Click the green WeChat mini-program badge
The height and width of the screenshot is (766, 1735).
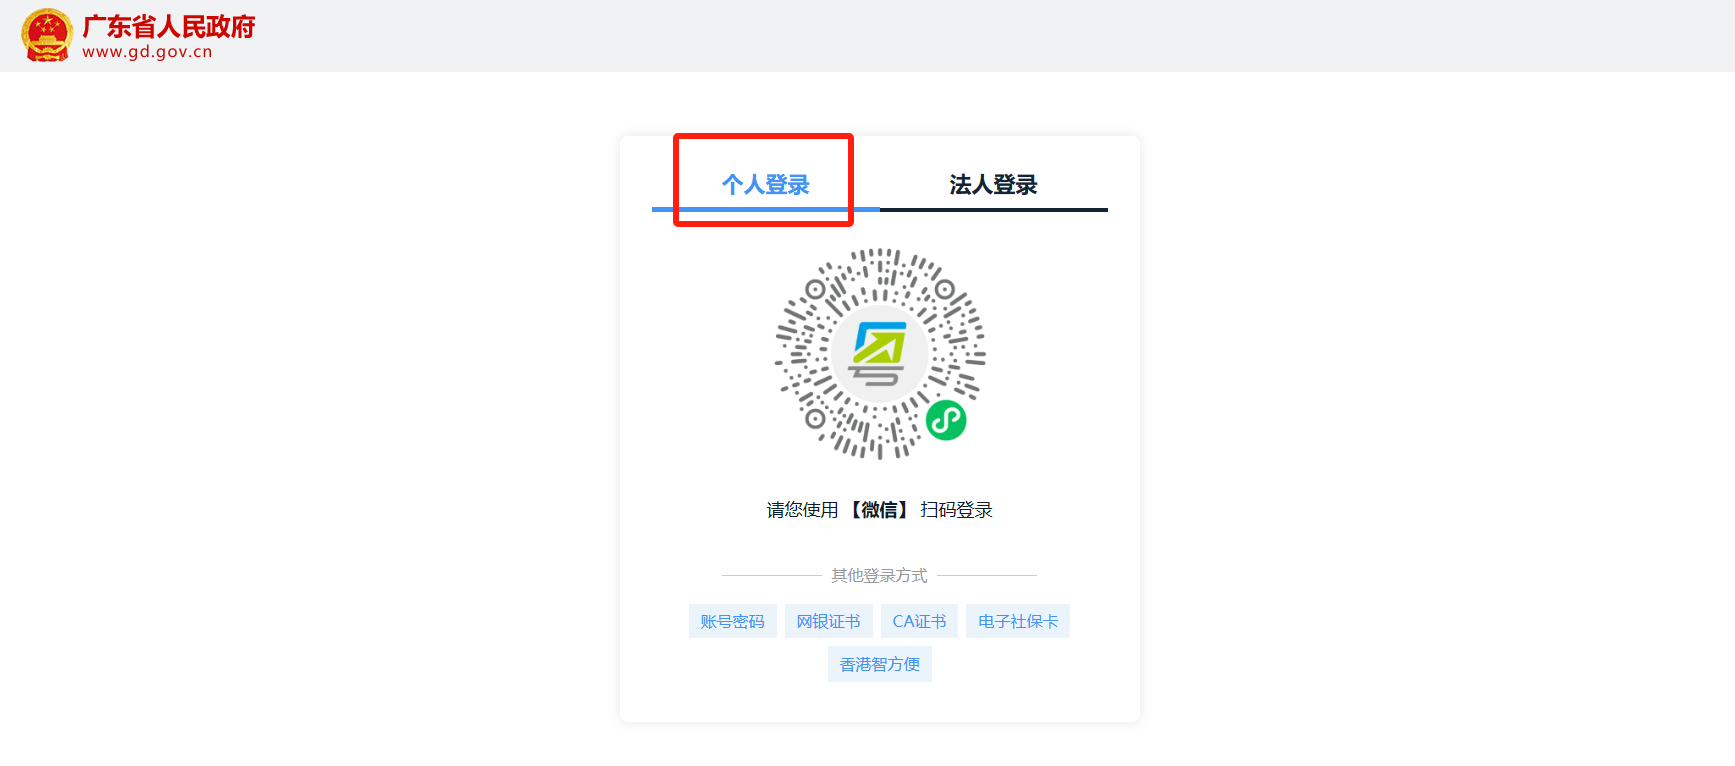tap(946, 420)
